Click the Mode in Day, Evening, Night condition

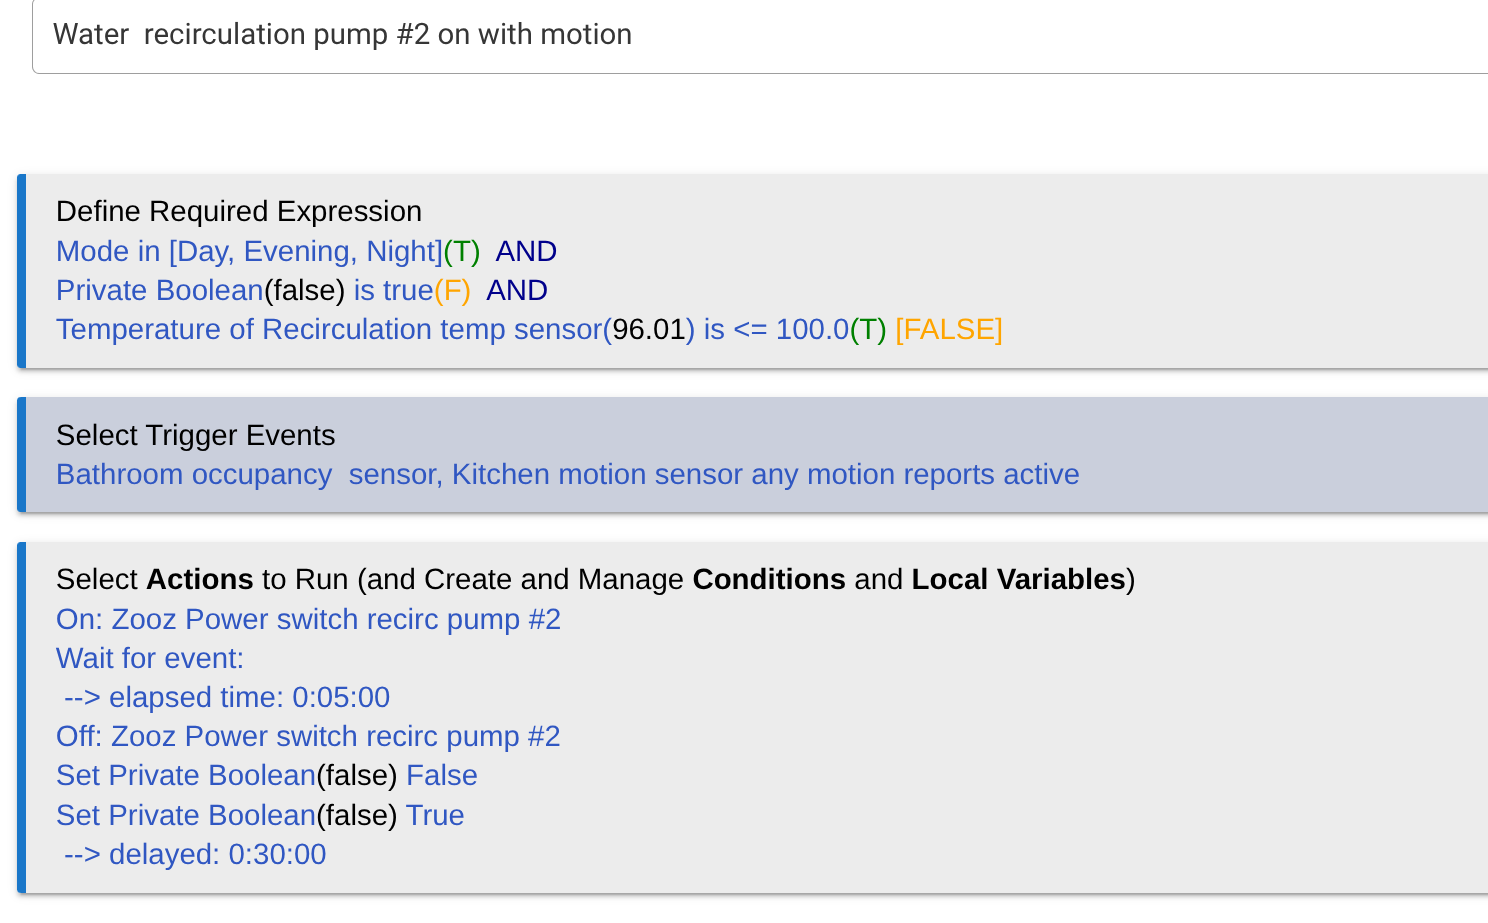[x=249, y=251]
